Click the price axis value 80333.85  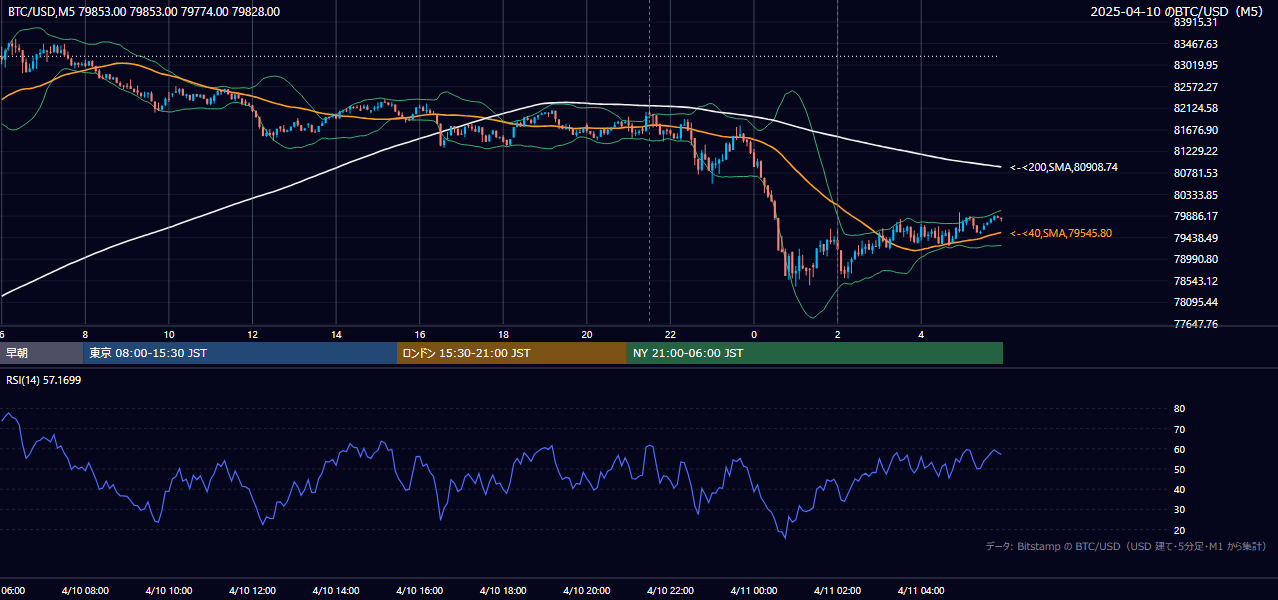coord(1195,195)
